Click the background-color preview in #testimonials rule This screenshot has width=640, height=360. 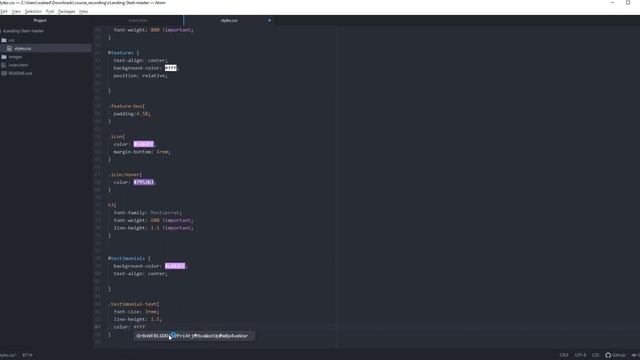pos(175,266)
